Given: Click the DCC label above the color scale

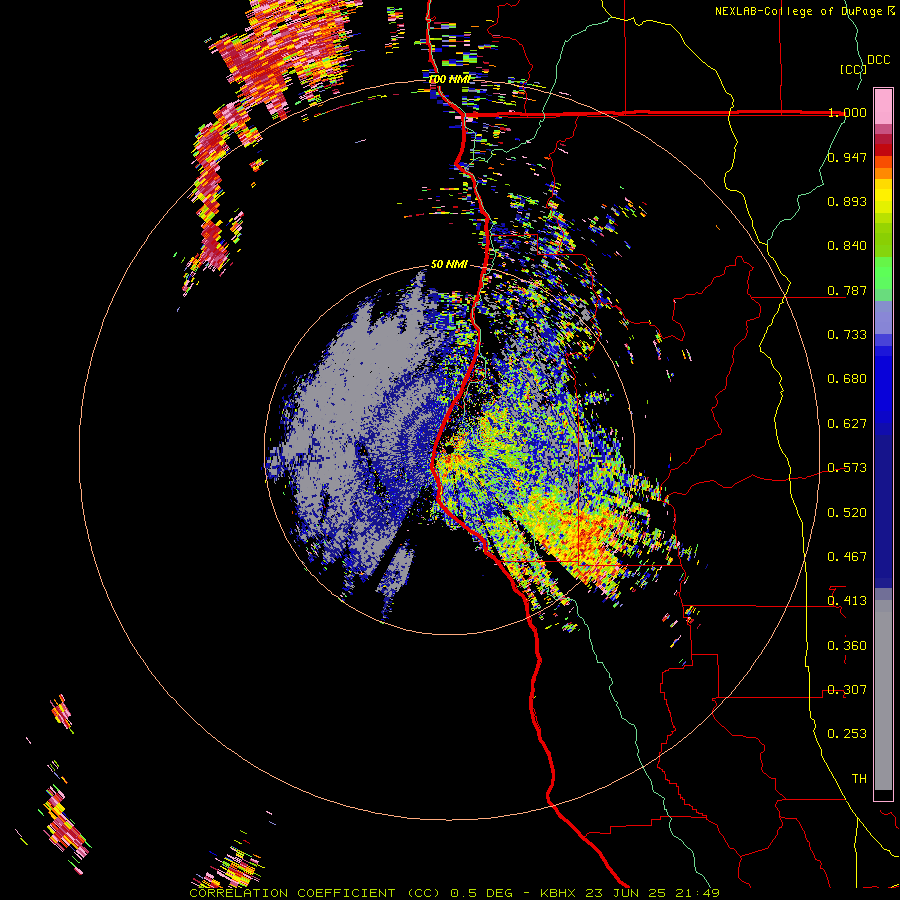Looking at the screenshot, I should click(878, 60).
